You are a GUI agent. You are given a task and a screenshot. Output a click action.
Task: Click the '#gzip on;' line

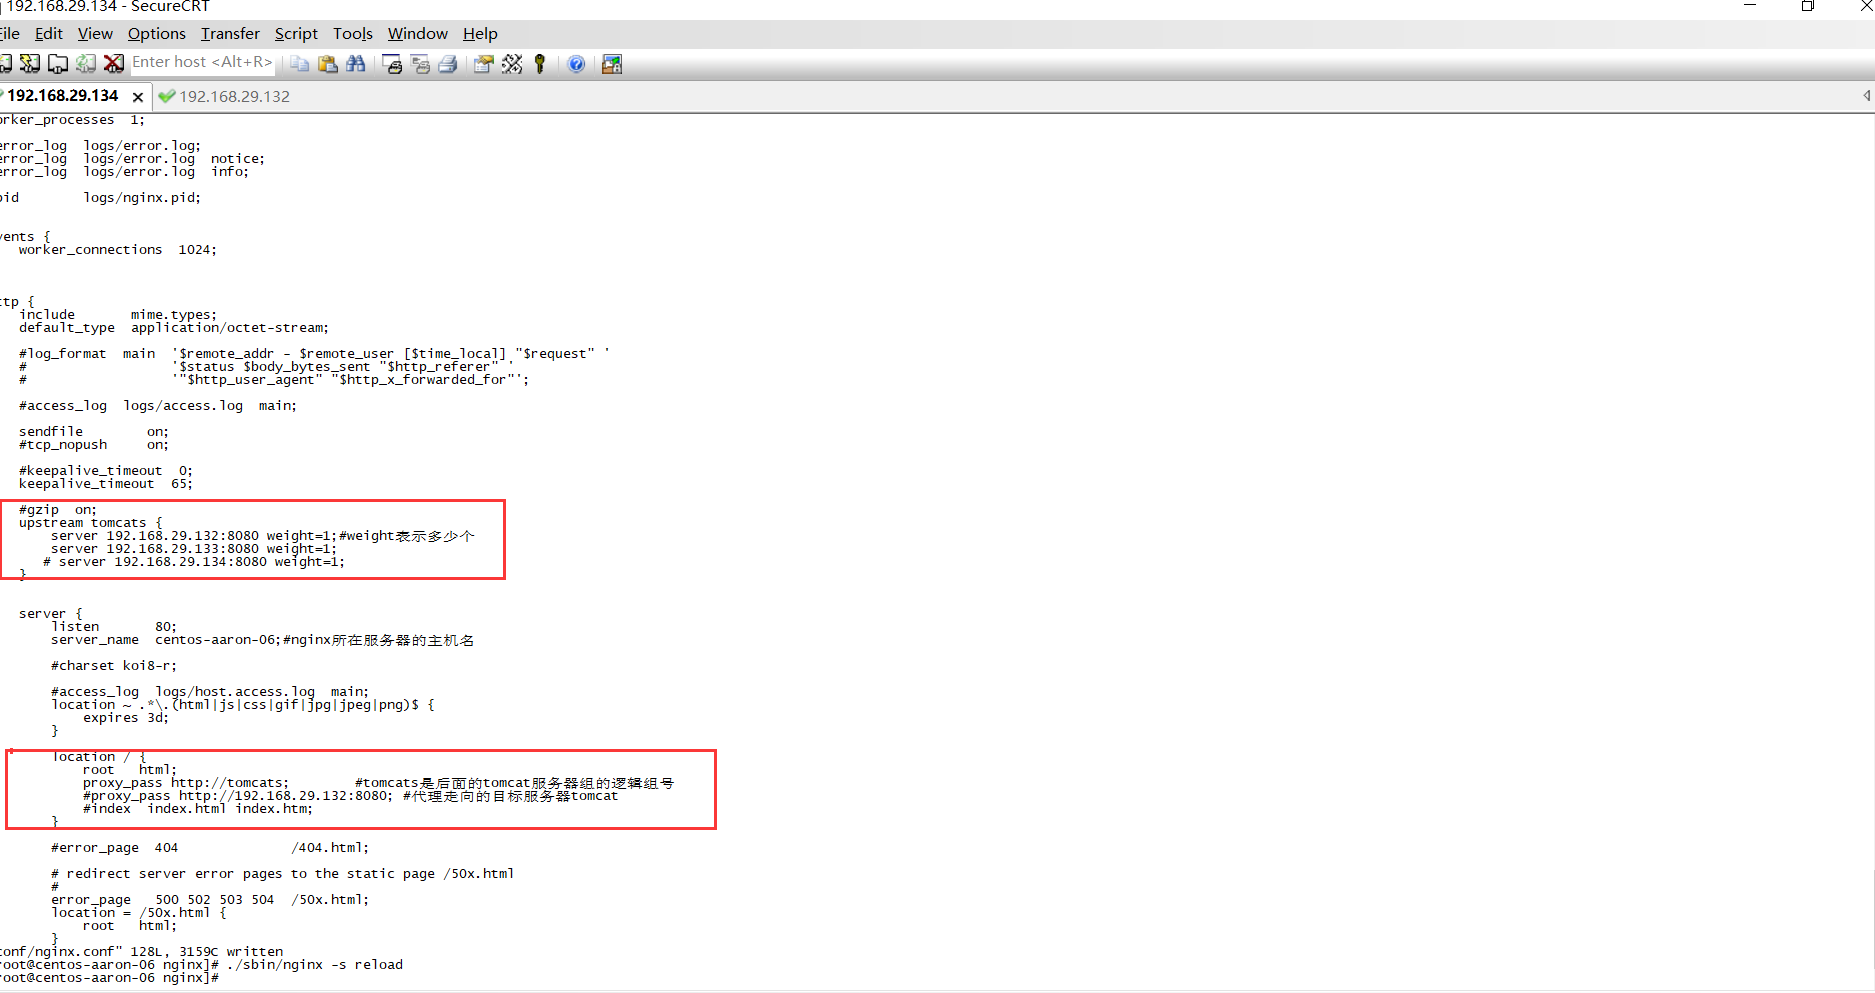(x=58, y=510)
